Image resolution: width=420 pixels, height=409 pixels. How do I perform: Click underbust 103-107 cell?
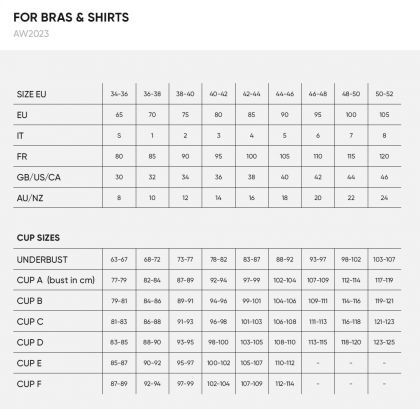(384, 259)
